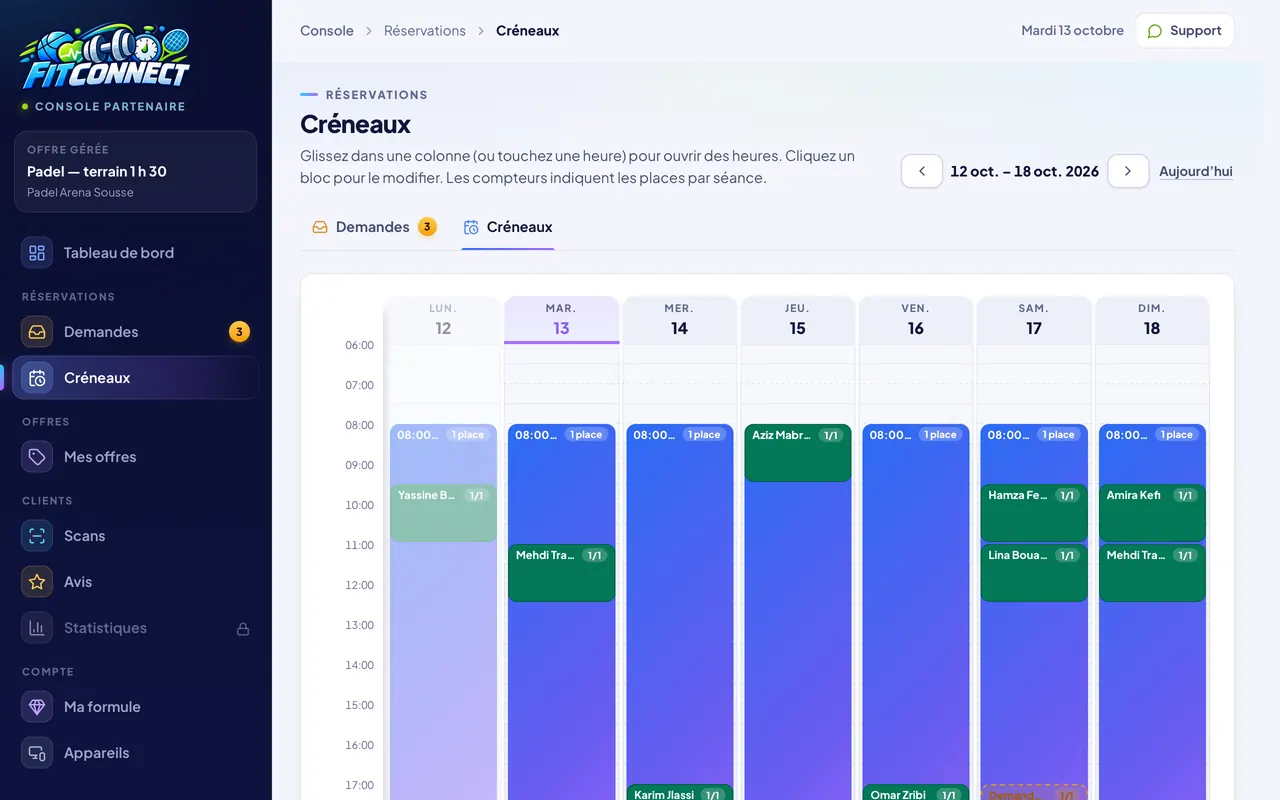Select the Lundi 12 day header
This screenshot has height=800, width=1280.
(x=443, y=320)
